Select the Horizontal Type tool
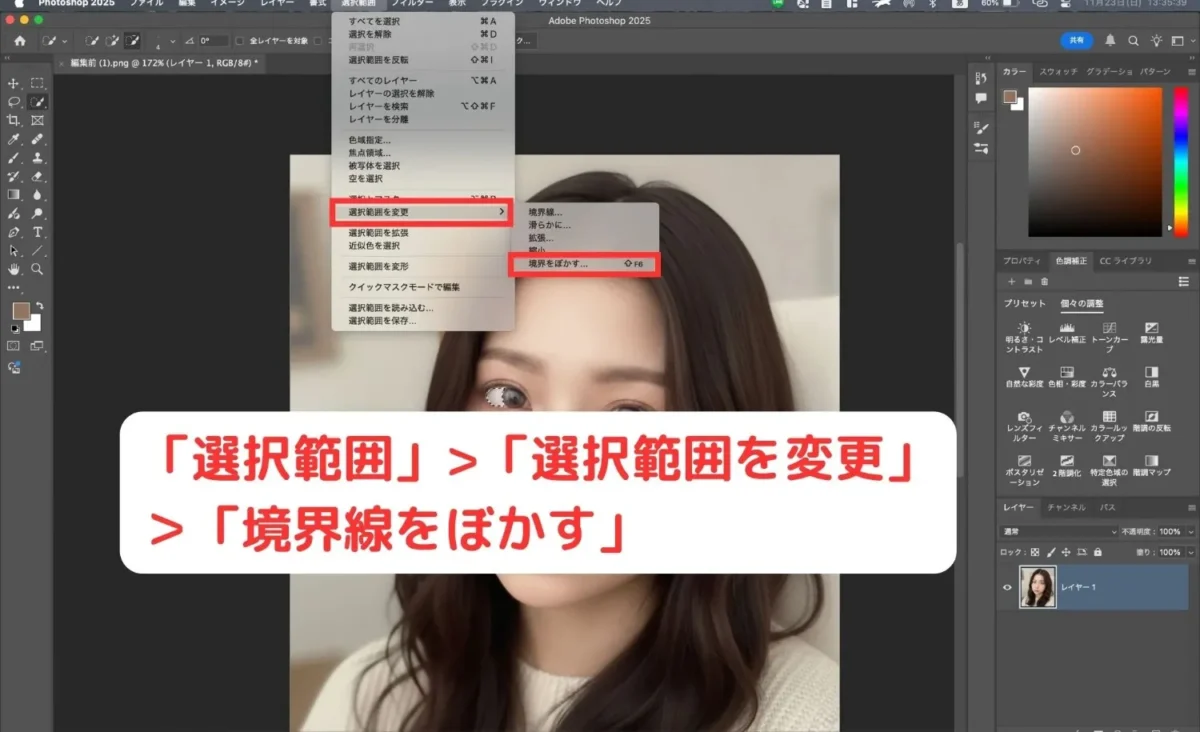 pyautogui.click(x=37, y=232)
